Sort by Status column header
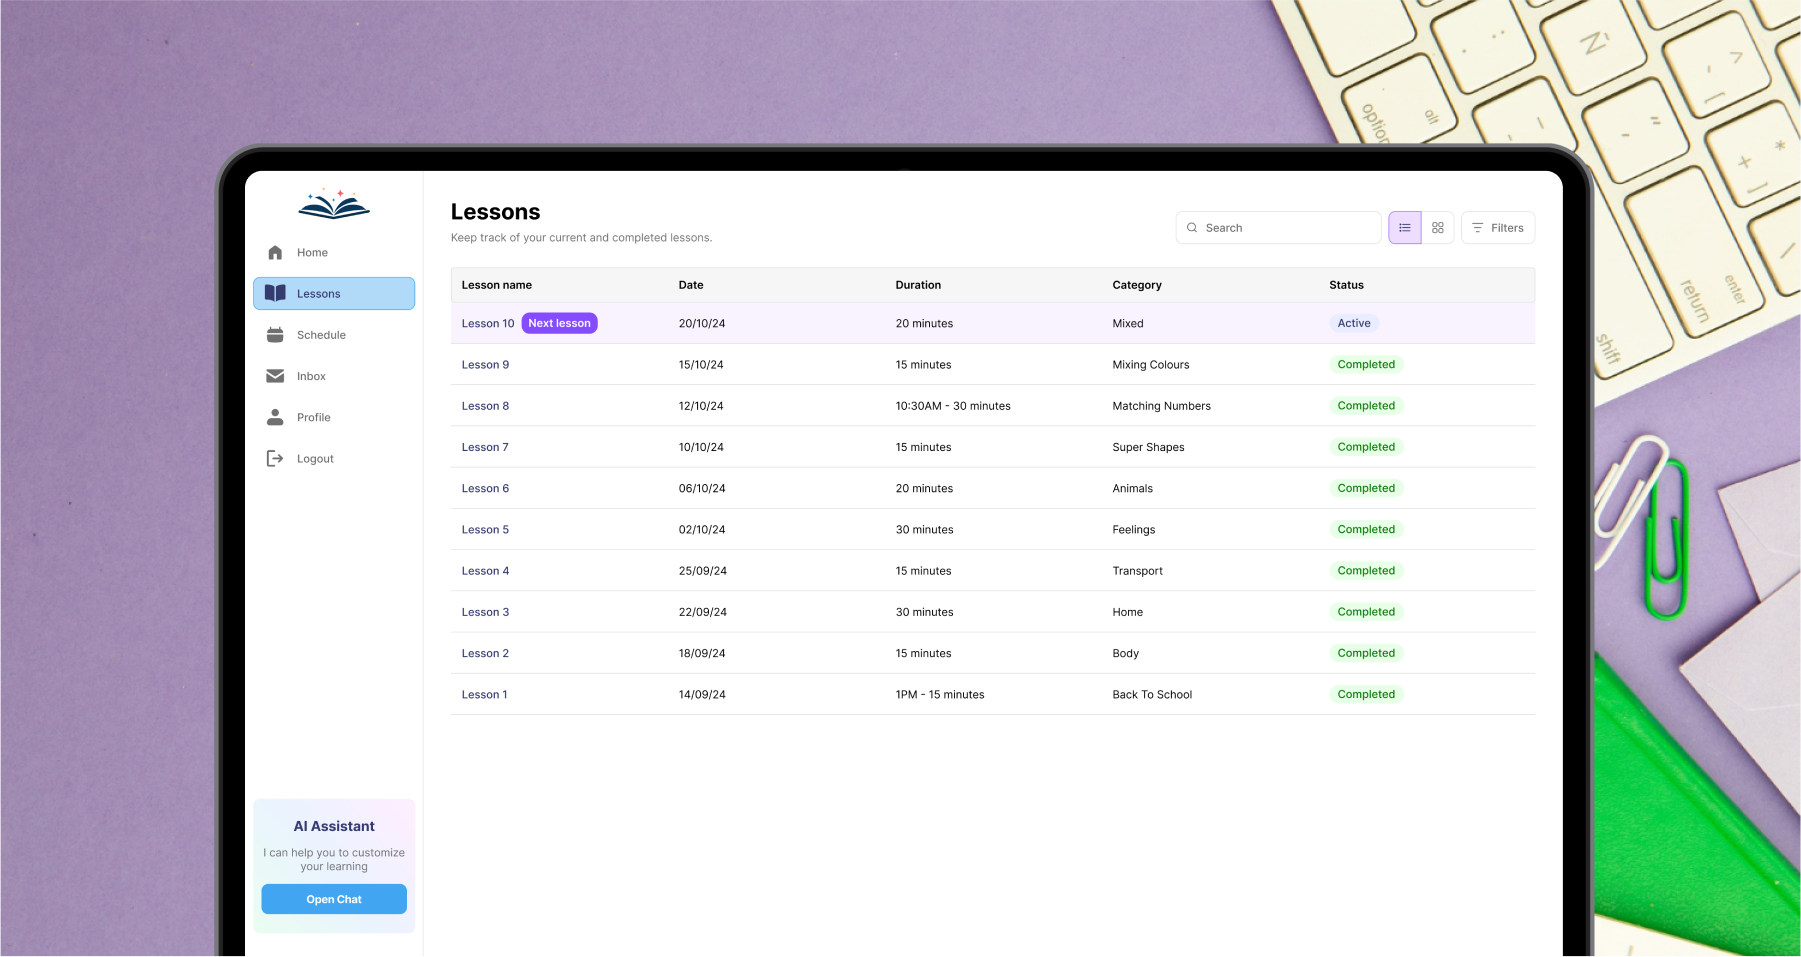The height and width of the screenshot is (957, 1801). 1346,285
